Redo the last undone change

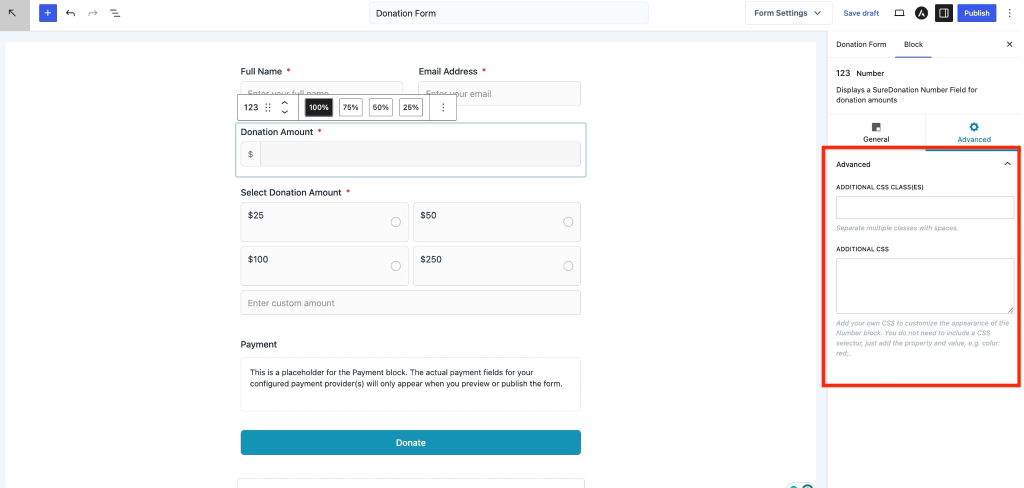93,13
